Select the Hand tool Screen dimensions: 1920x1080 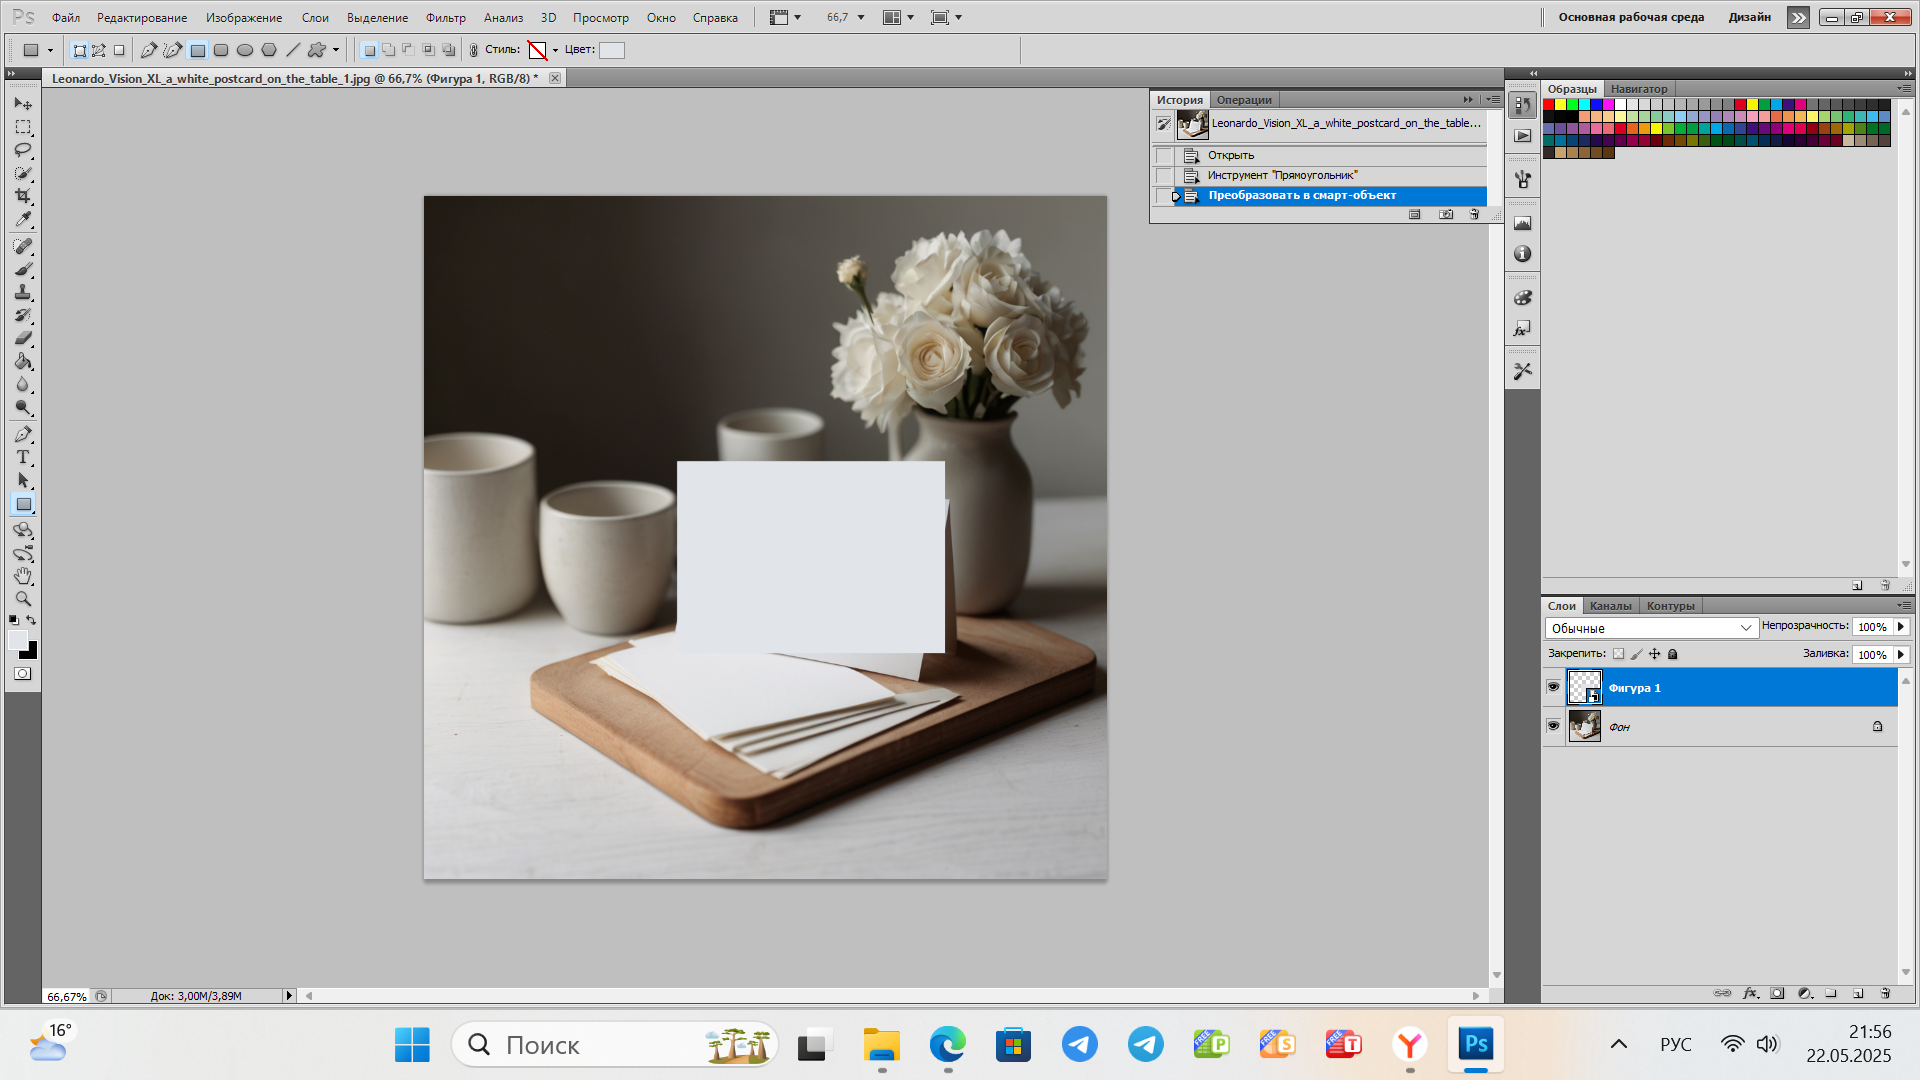point(23,576)
